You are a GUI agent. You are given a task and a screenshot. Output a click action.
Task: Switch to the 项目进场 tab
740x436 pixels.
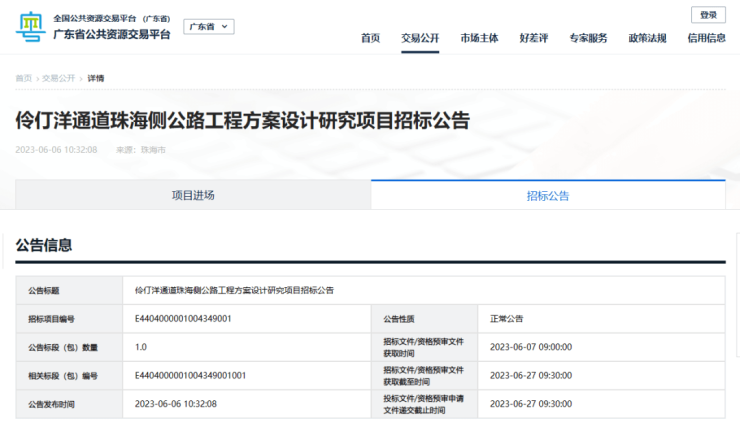pyautogui.click(x=193, y=195)
